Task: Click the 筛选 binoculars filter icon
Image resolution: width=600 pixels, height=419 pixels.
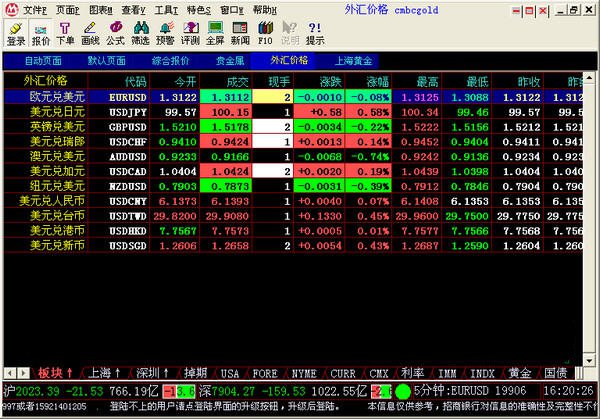Action: (140, 34)
